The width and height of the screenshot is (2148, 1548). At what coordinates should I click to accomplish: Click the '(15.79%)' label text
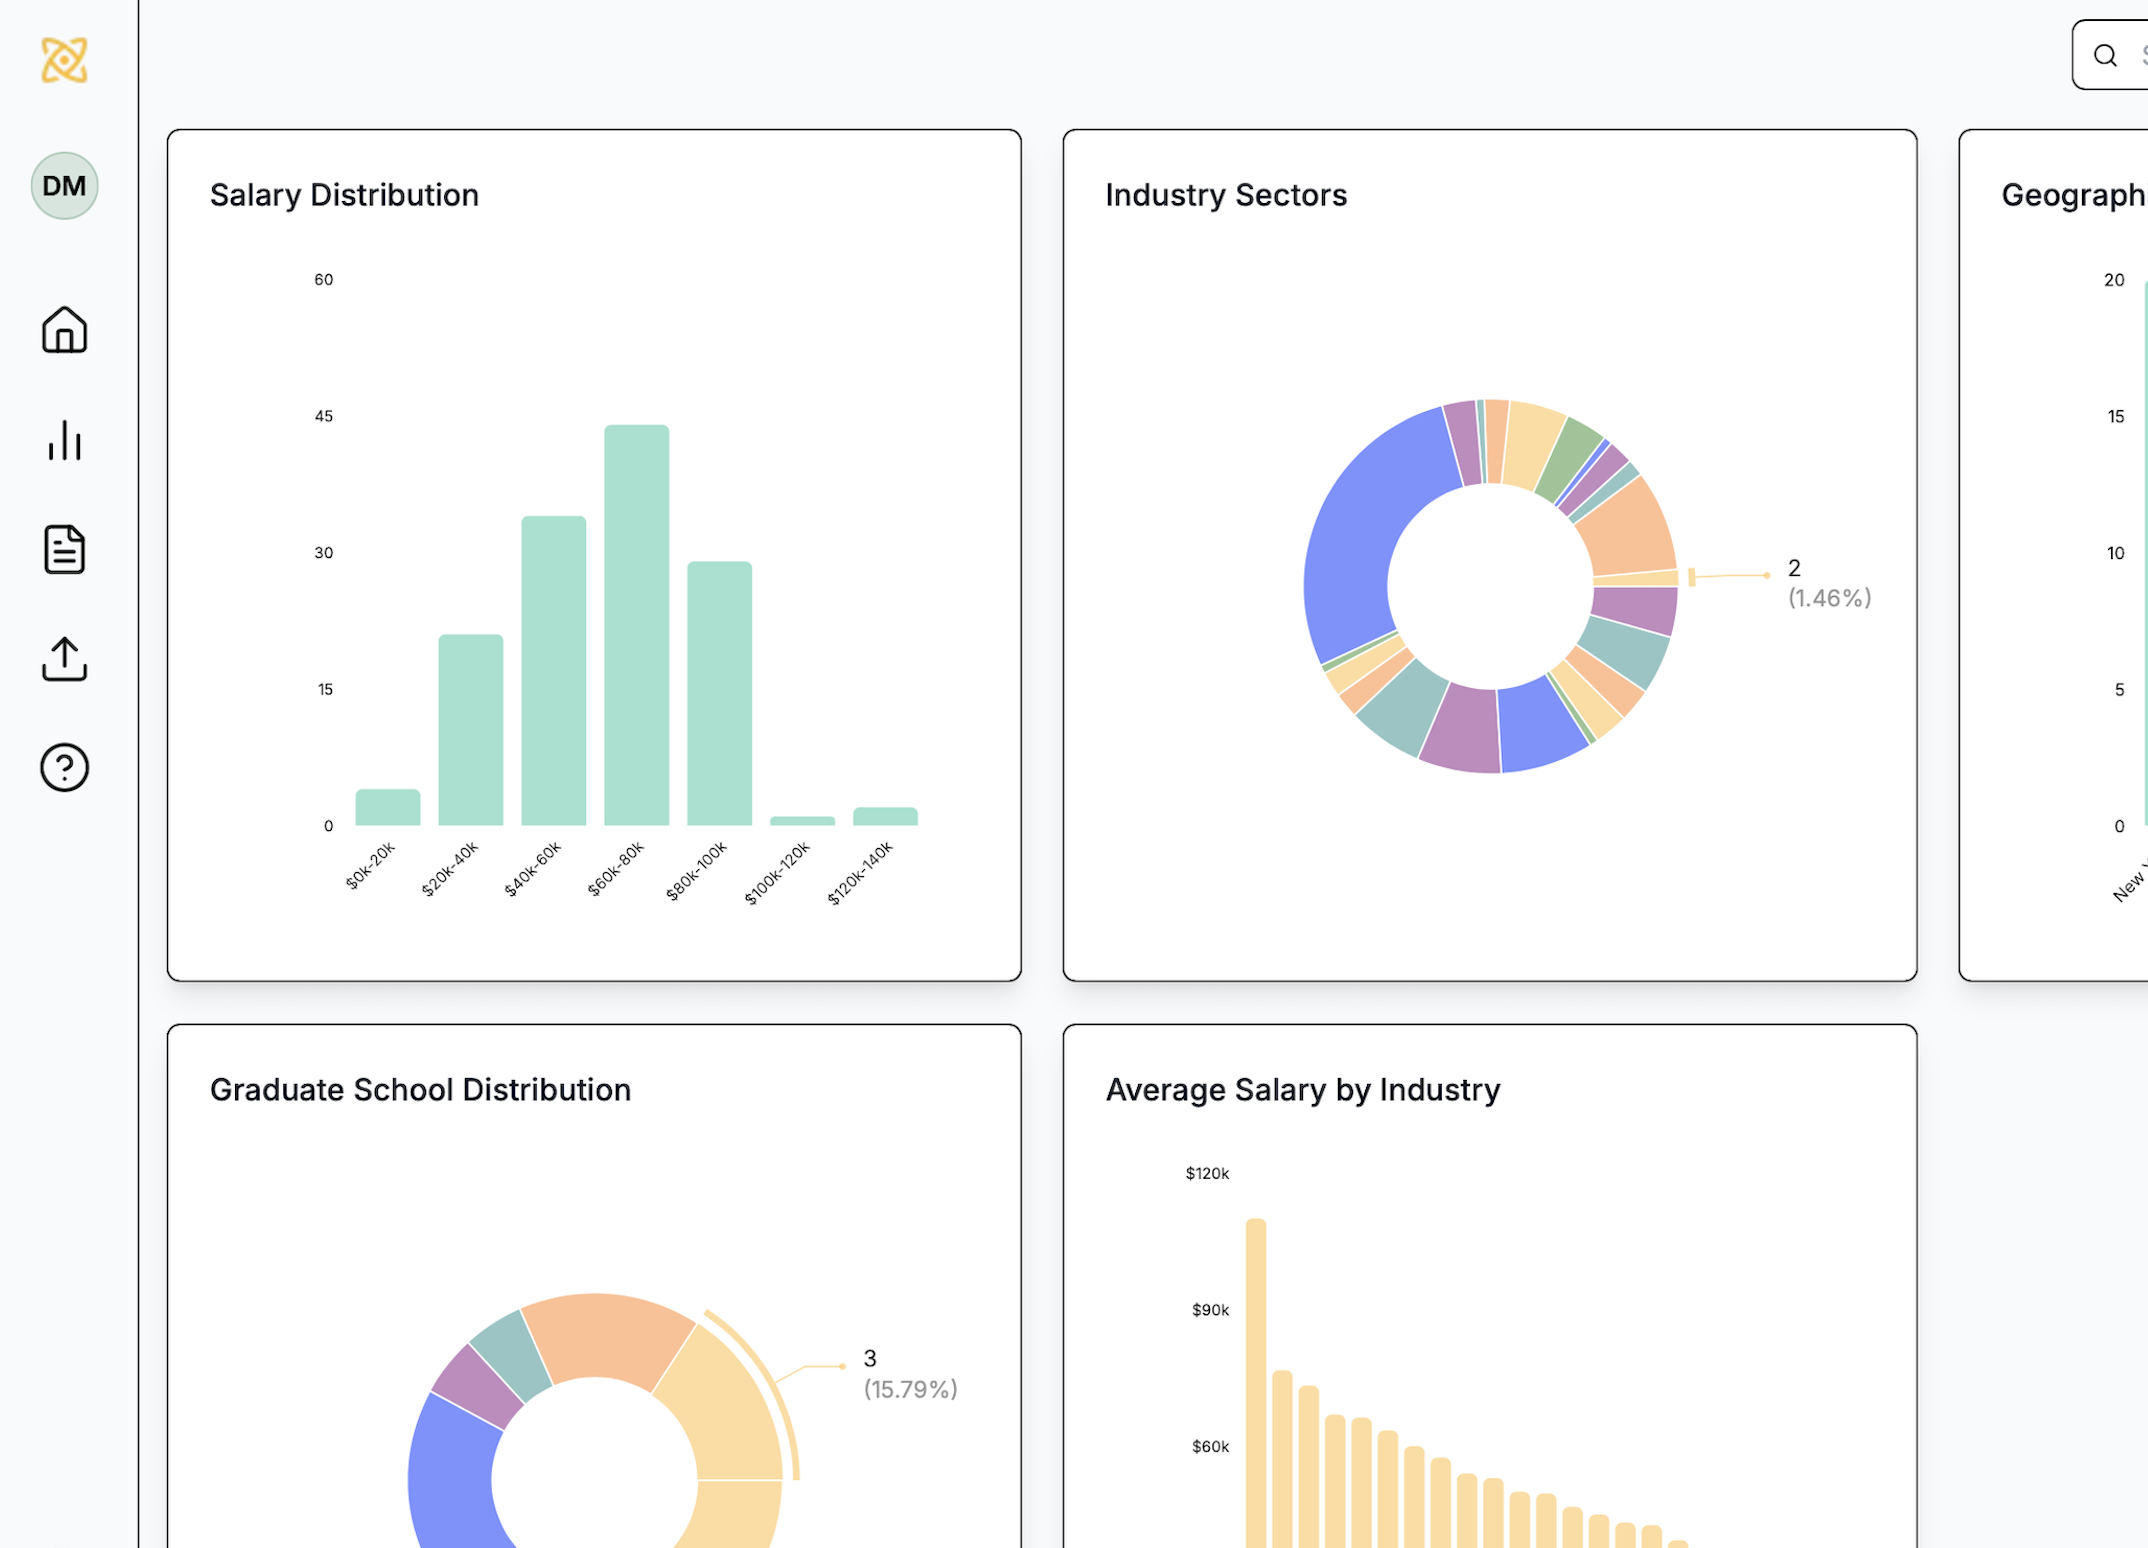coord(910,1389)
